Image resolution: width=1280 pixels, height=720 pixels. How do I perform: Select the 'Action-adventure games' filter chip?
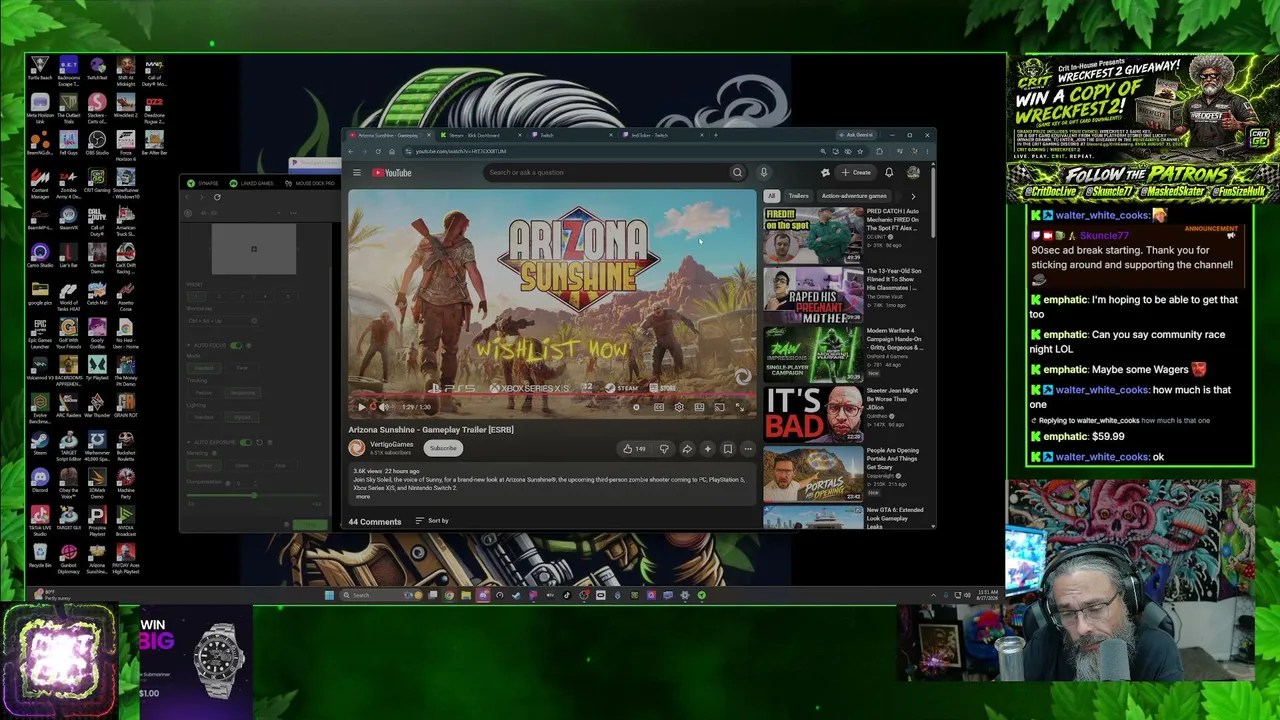click(x=854, y=196)
